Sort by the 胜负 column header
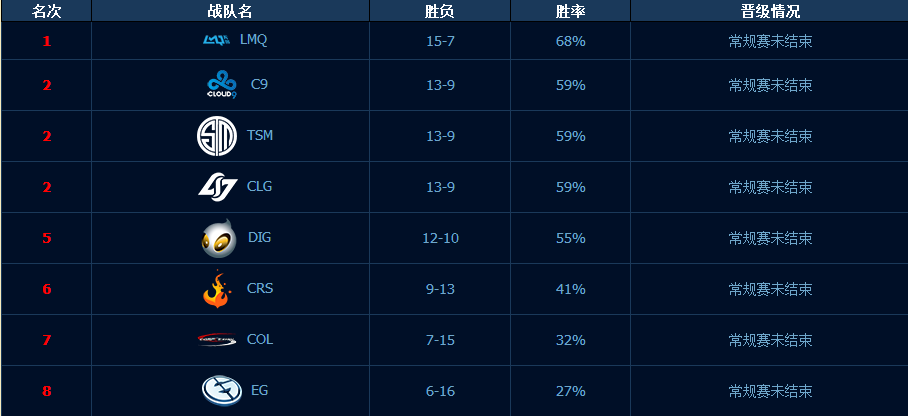 (x=440, y=11)
